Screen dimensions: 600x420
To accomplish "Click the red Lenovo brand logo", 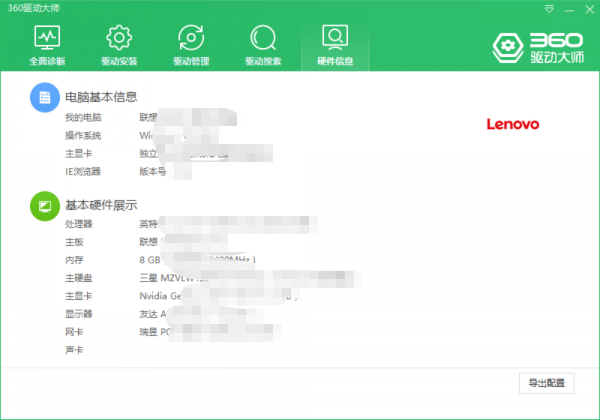I will [513, 124].
